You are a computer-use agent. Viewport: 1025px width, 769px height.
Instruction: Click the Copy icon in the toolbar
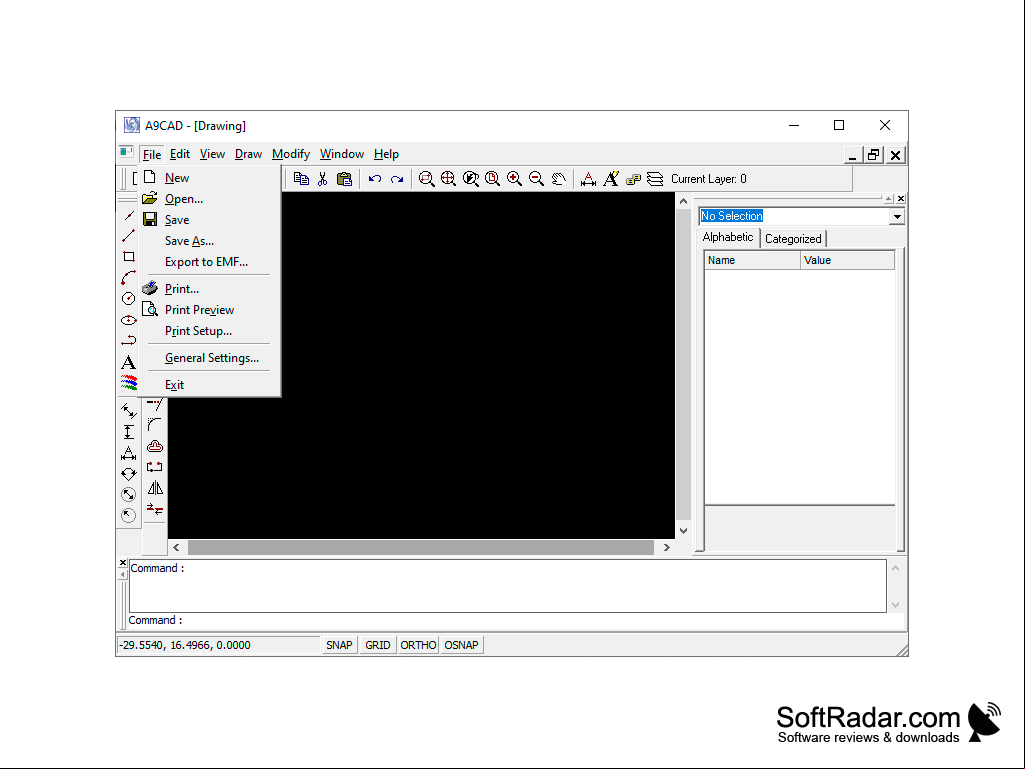pos(301,179)
